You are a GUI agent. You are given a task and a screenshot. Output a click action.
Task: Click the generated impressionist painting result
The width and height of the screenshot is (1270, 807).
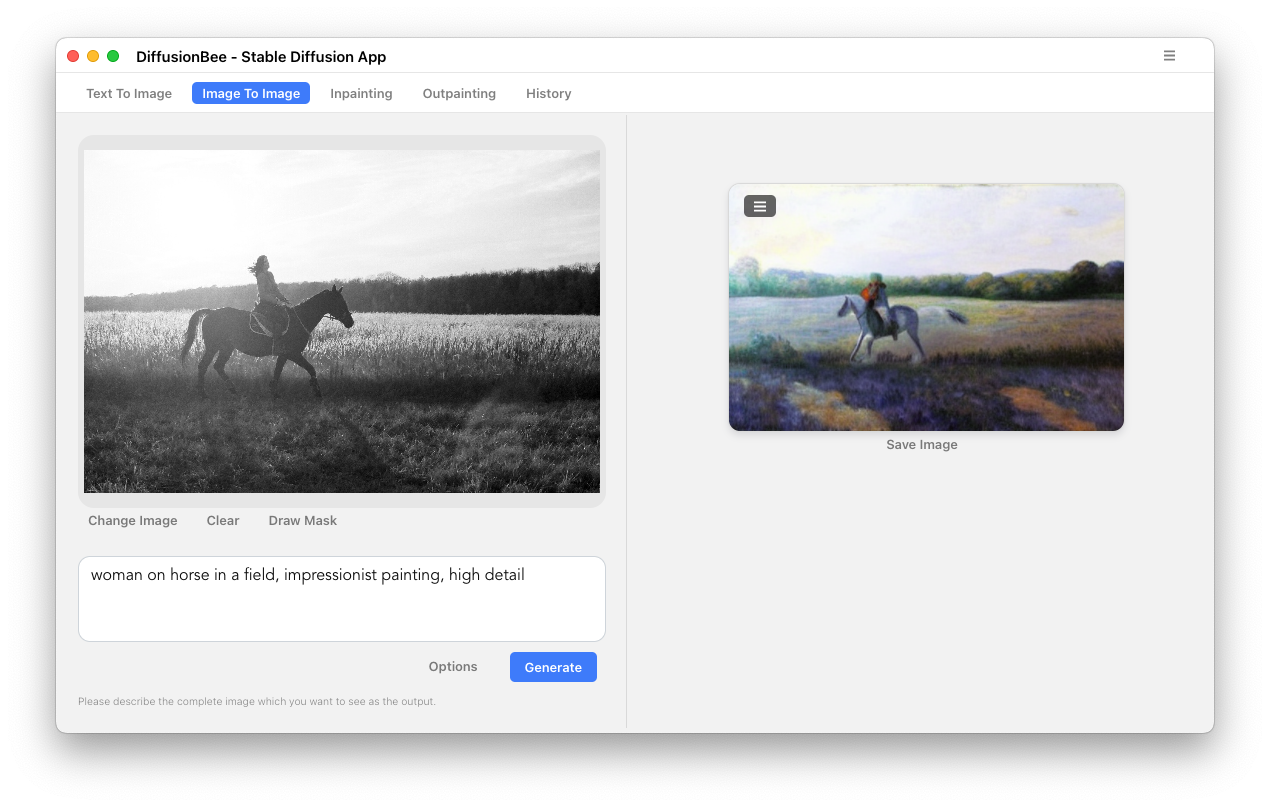(x=926, y=320)
